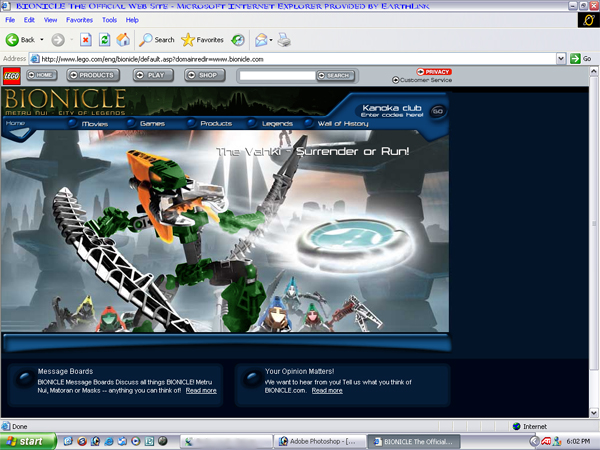Open the Favorites menu
600x450 pixels.
click(x=79, y=20)
